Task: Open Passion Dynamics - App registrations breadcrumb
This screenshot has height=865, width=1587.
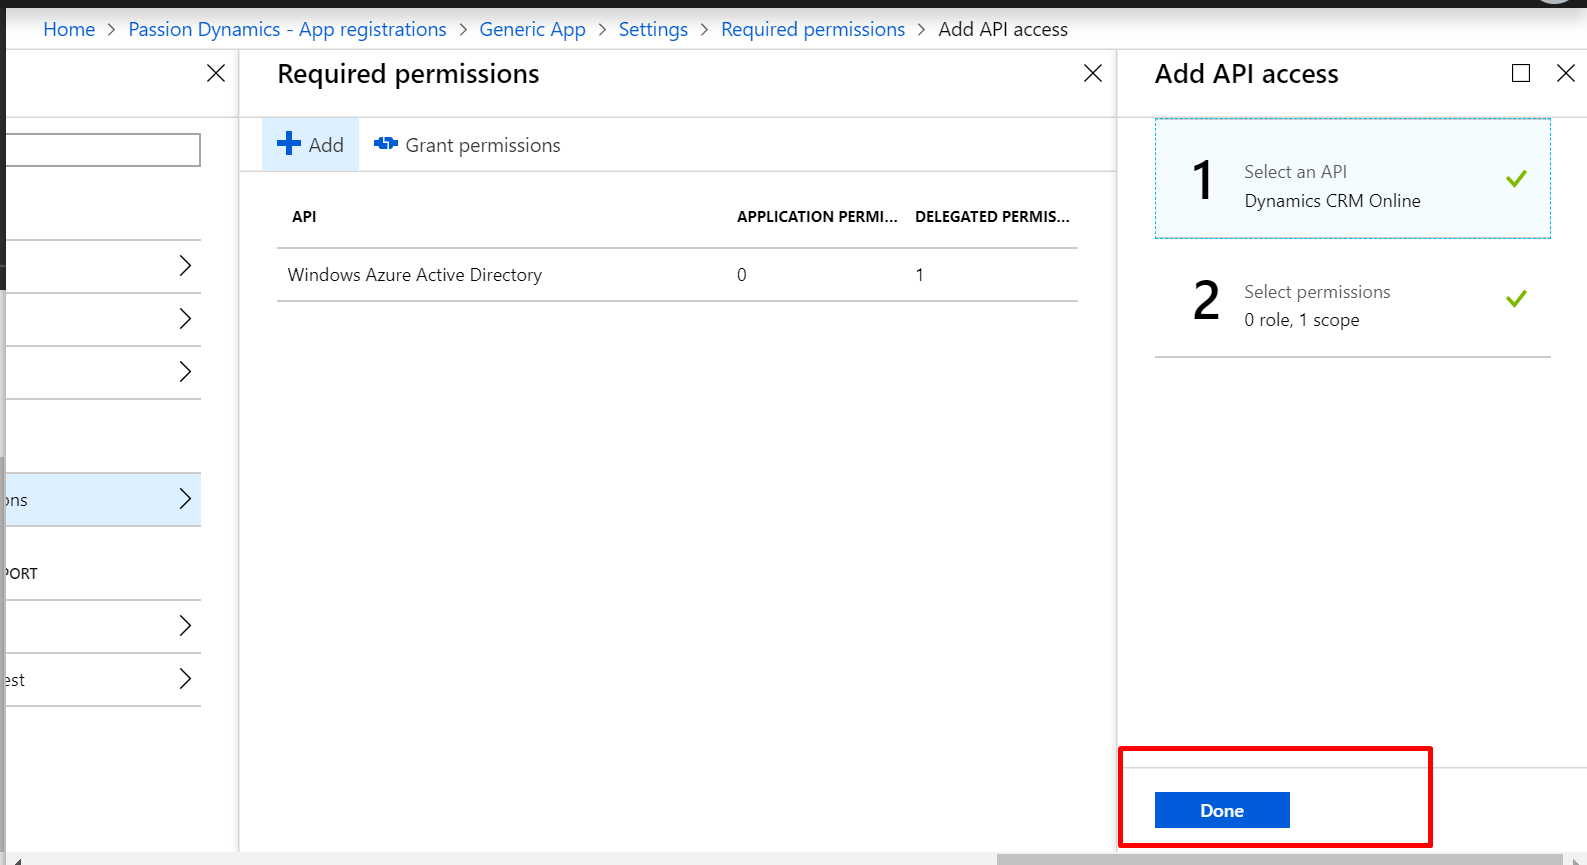Action: (x=287, y=30)
